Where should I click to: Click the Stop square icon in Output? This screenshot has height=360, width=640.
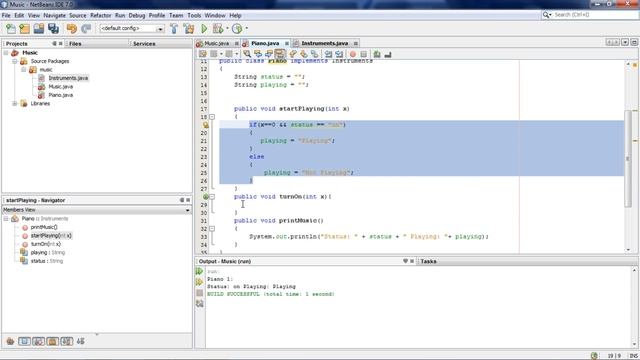point(199,293)
